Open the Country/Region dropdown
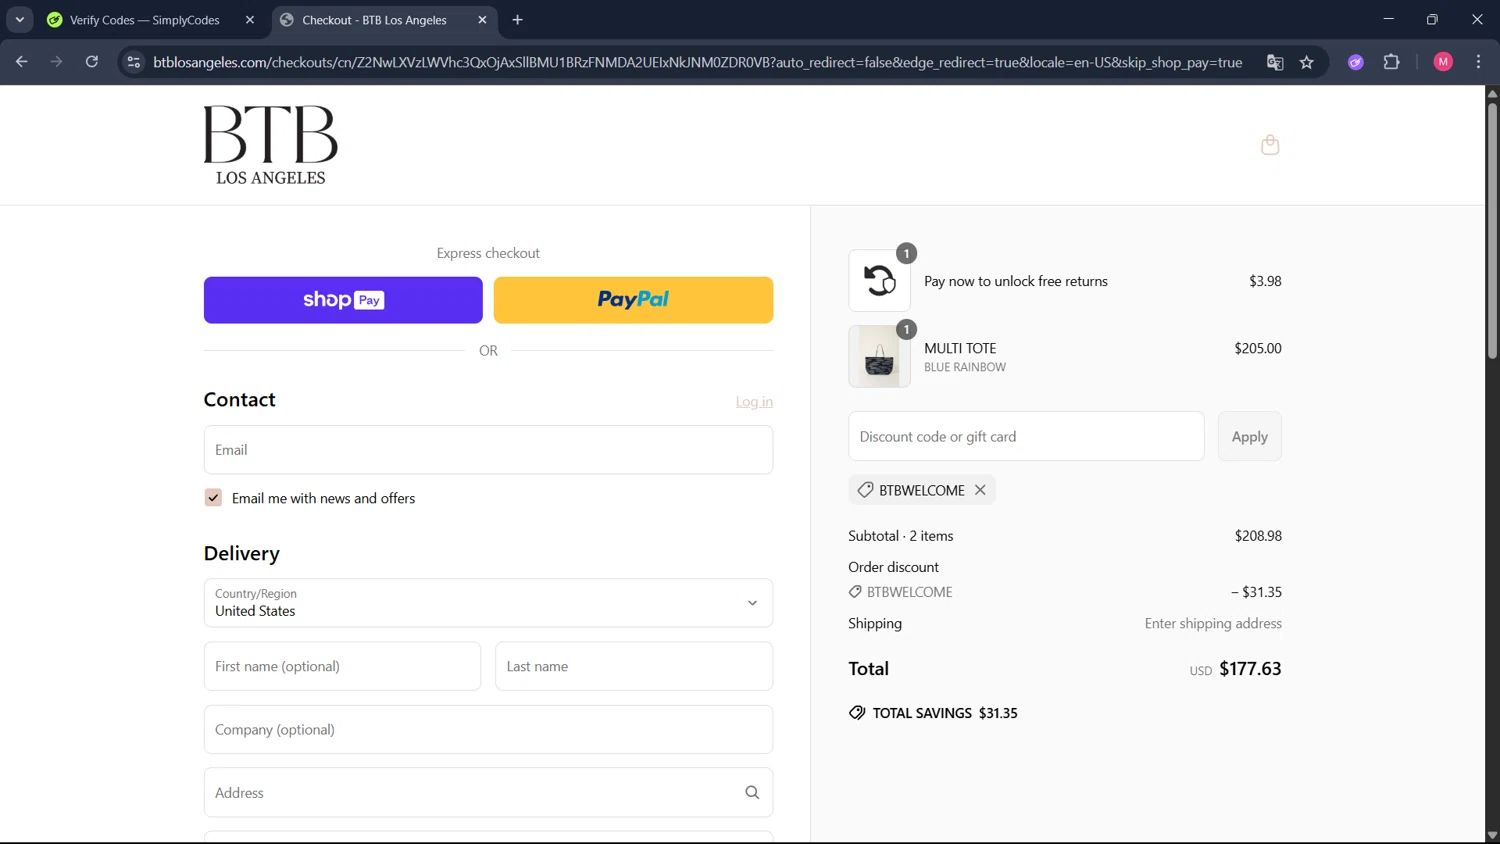1500x844 pixels. click(x=488, y=603)
